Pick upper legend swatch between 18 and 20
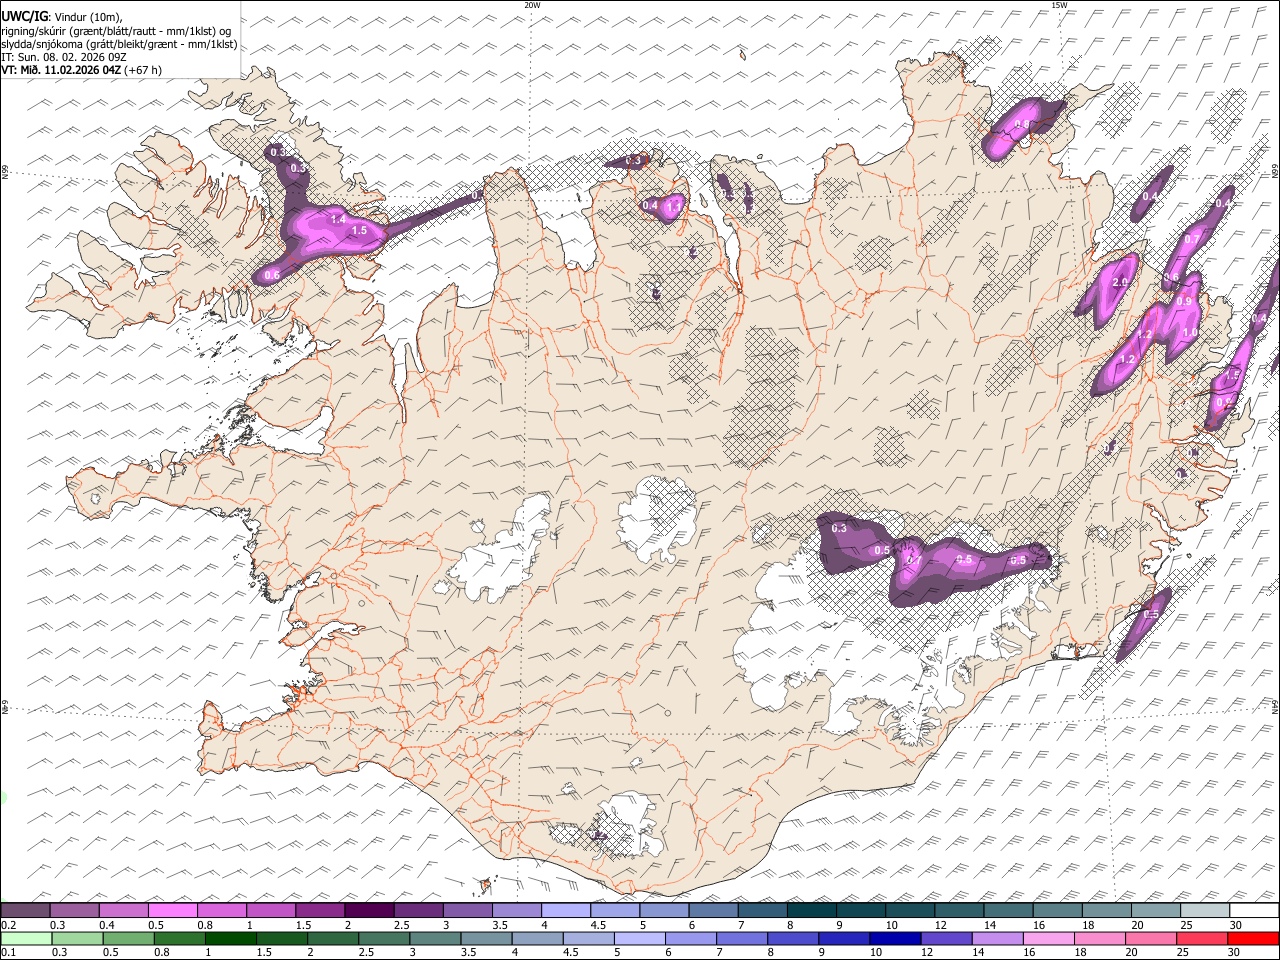This screenshot has width=1280, height=960. coord(1106,911)
